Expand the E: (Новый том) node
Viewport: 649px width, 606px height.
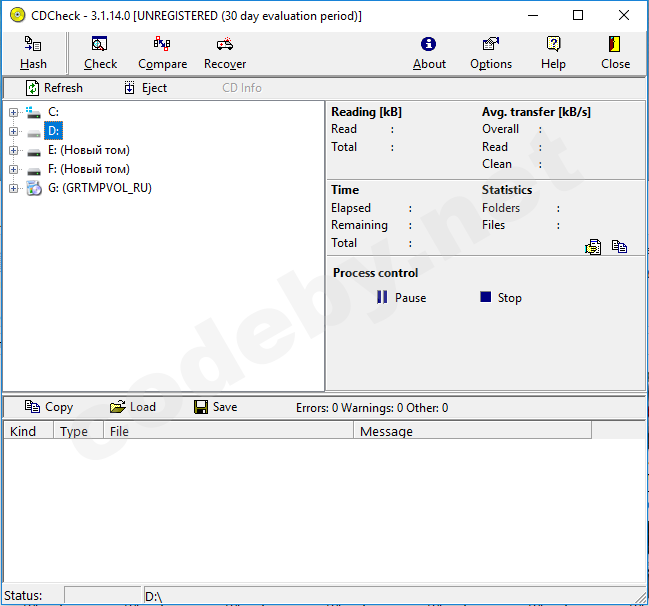(x=13, y=150)
